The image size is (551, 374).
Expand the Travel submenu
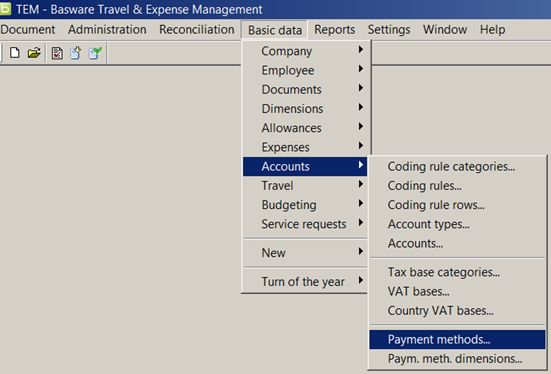point(305,186)
